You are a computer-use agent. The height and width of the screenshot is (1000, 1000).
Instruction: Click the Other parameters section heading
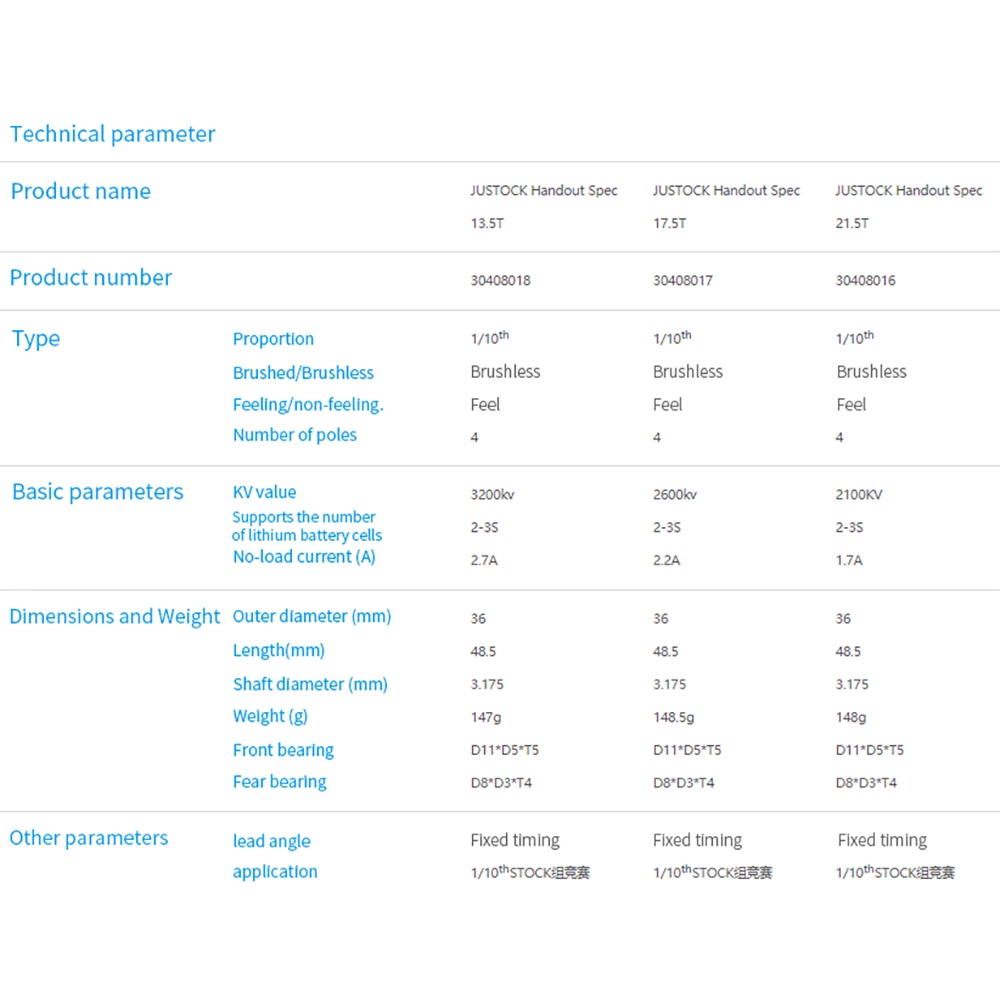point(89,838)
